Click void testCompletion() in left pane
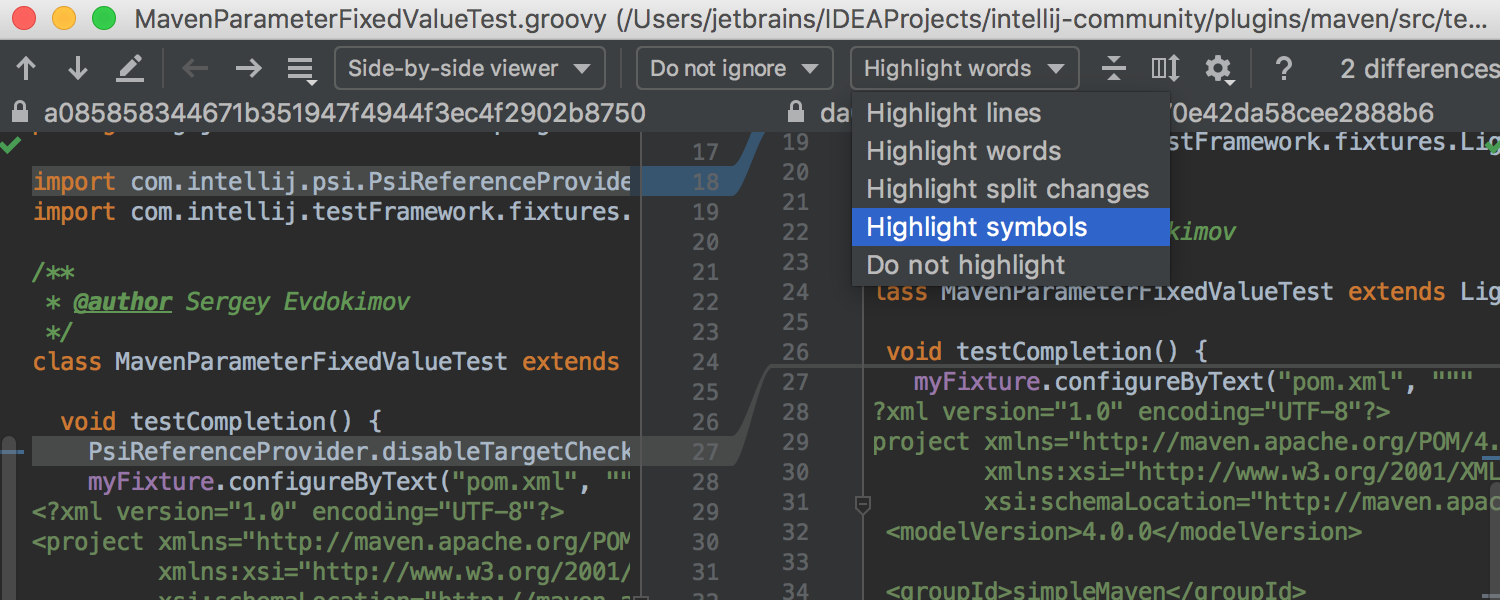1500x600 pixels. (x=221, y=421)
